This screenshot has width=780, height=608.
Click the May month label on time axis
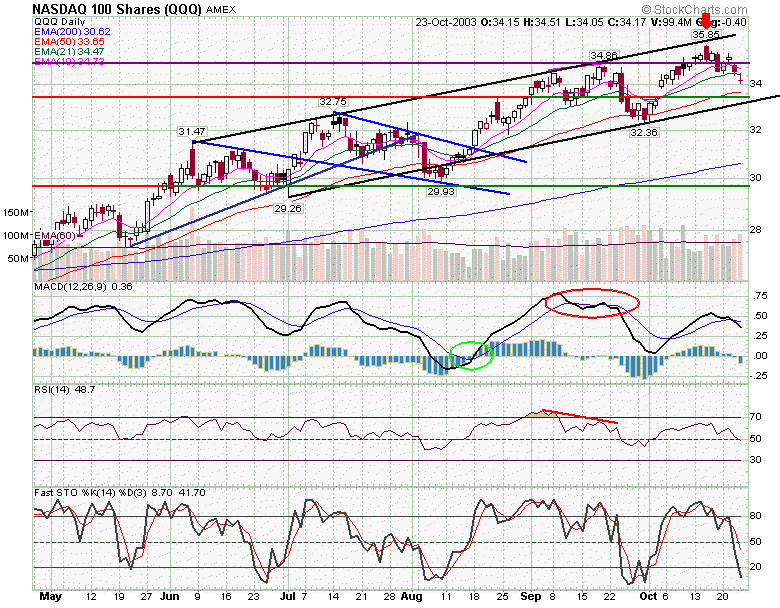(50, 597)
